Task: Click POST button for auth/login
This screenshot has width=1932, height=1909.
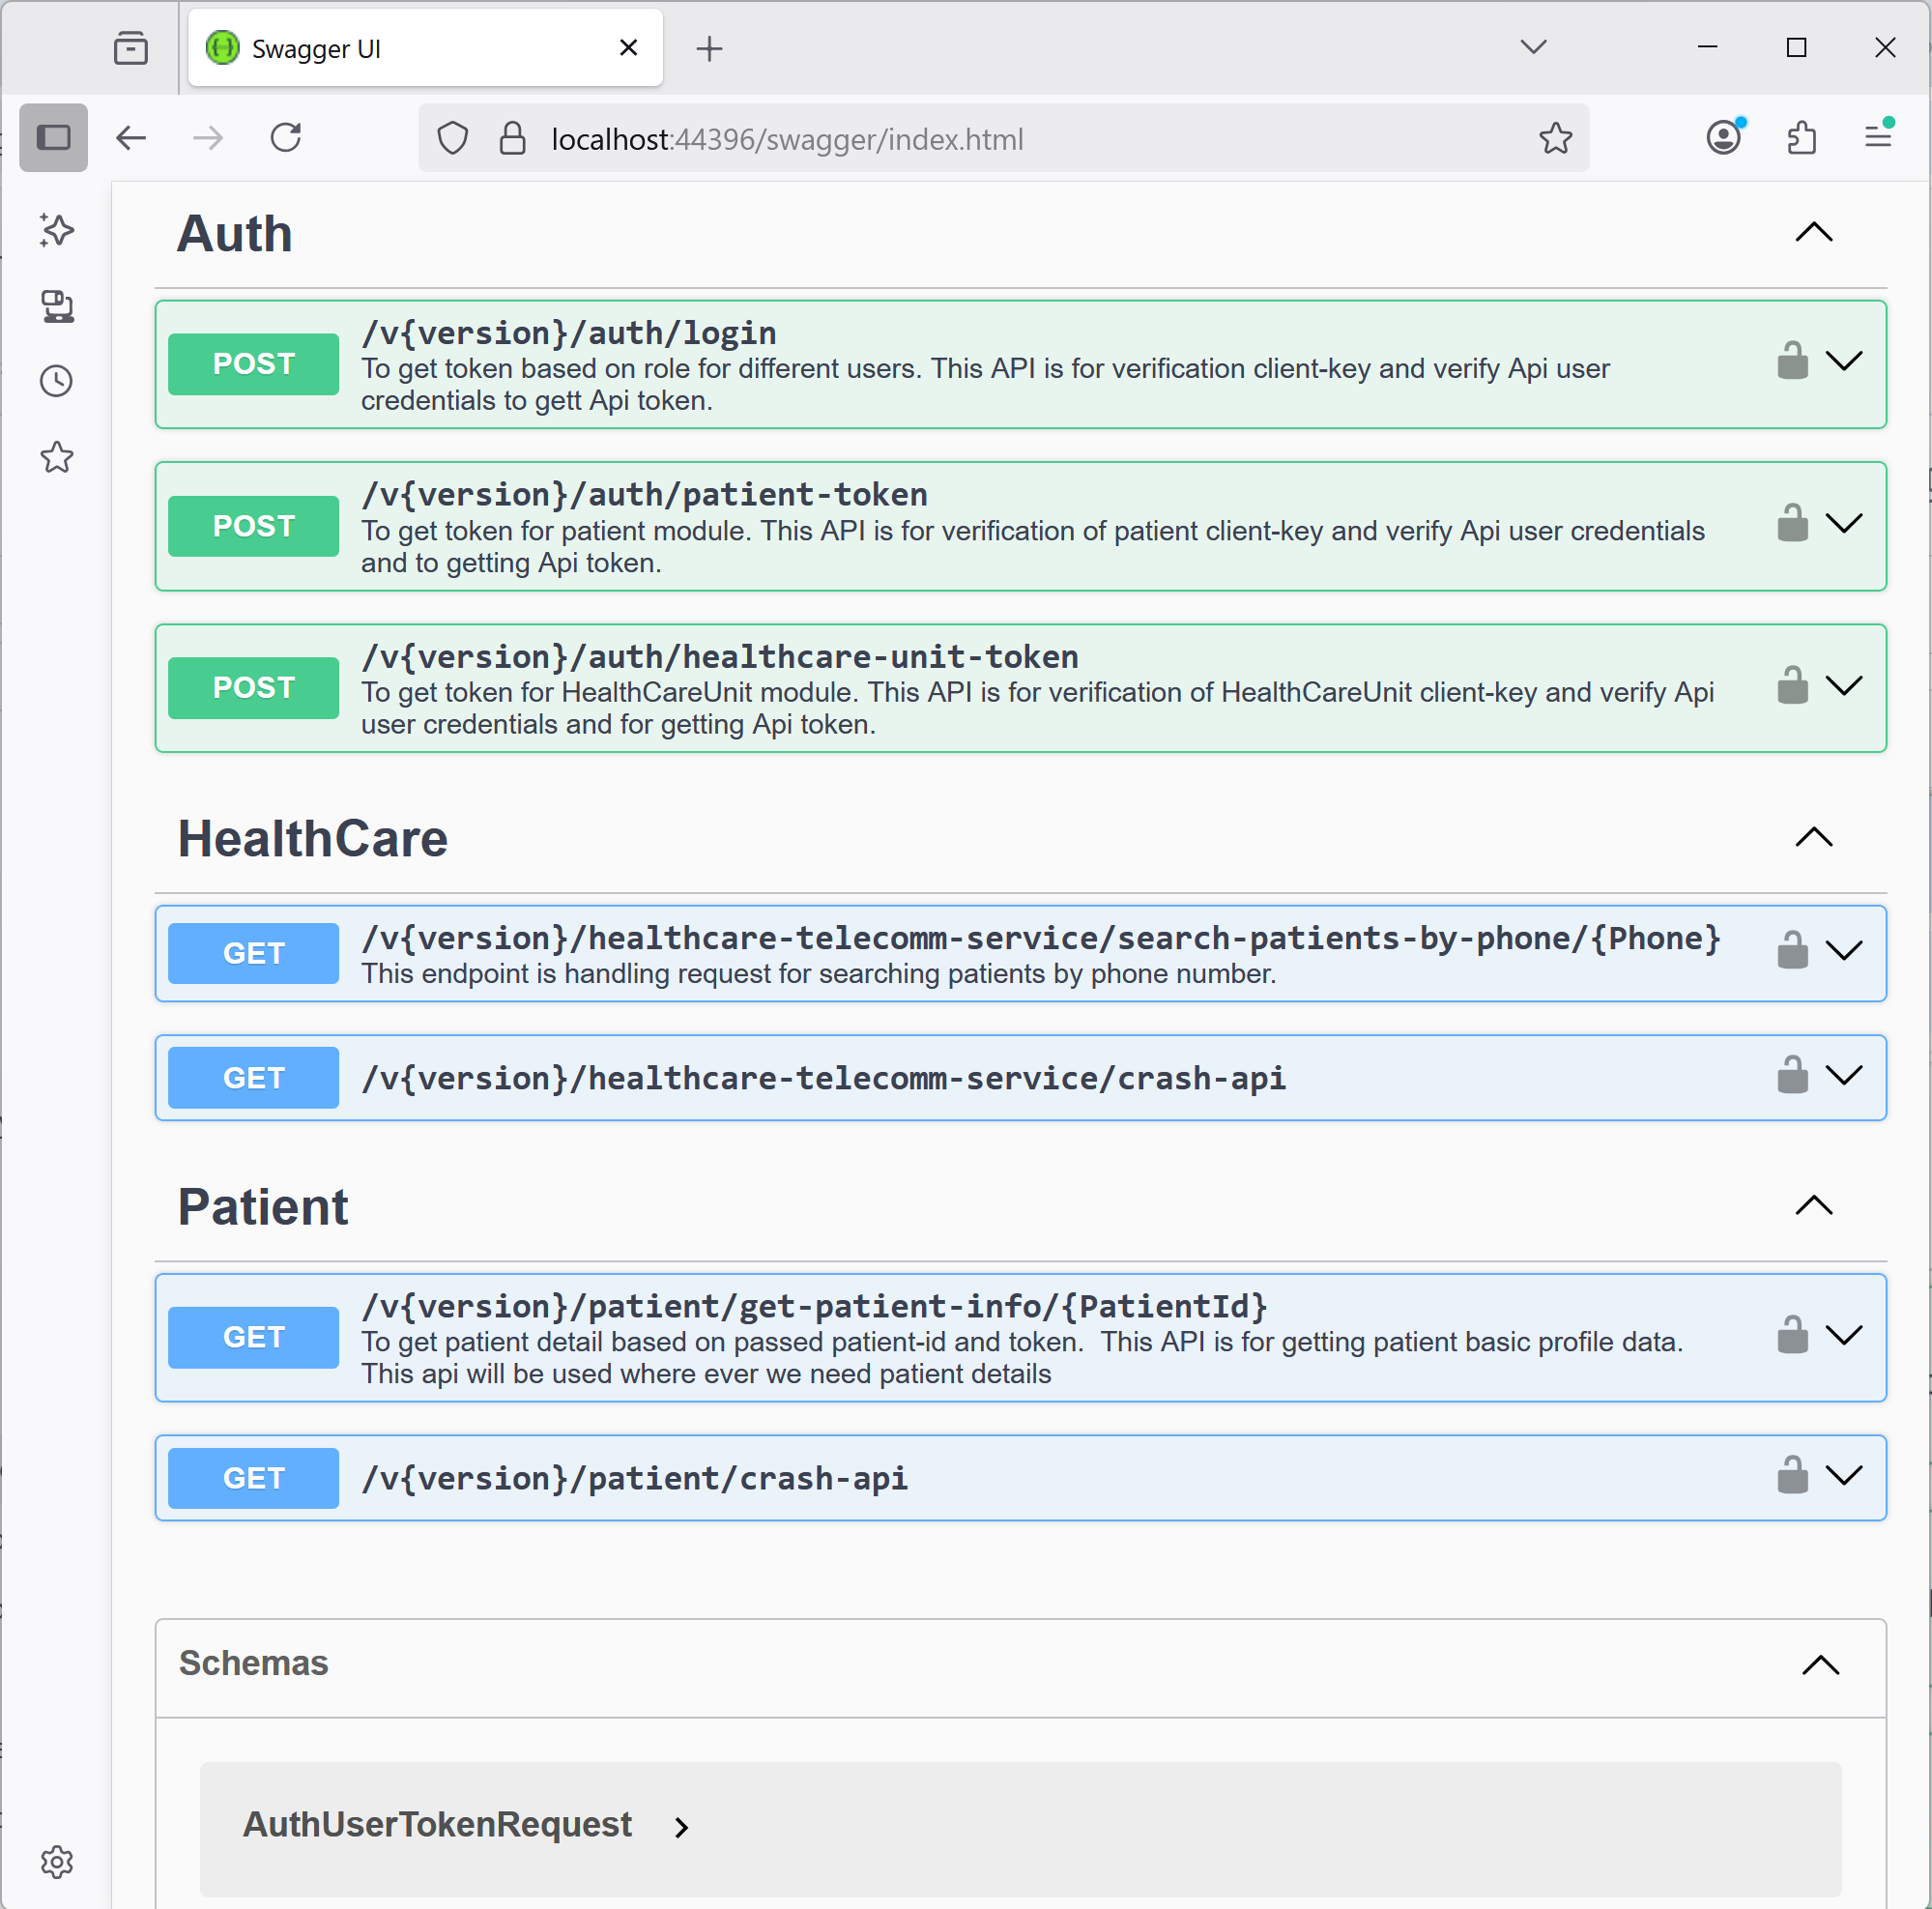Action: 253,364
